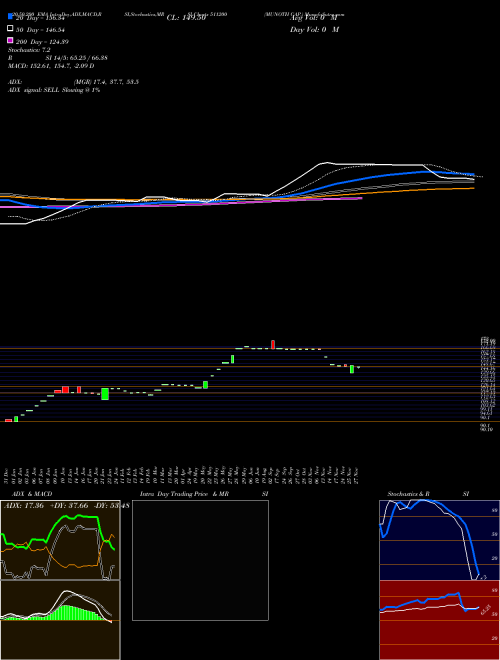Click the MACD values line '152.61, 154.7'

click(x=51, y=66)
